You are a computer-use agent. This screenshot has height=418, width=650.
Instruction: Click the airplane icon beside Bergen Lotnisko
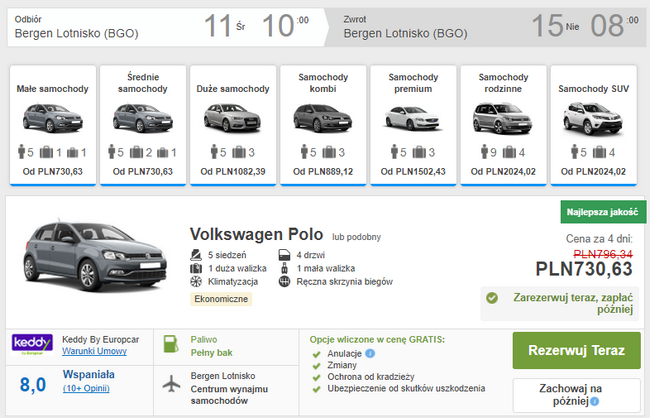click(172, 384)
